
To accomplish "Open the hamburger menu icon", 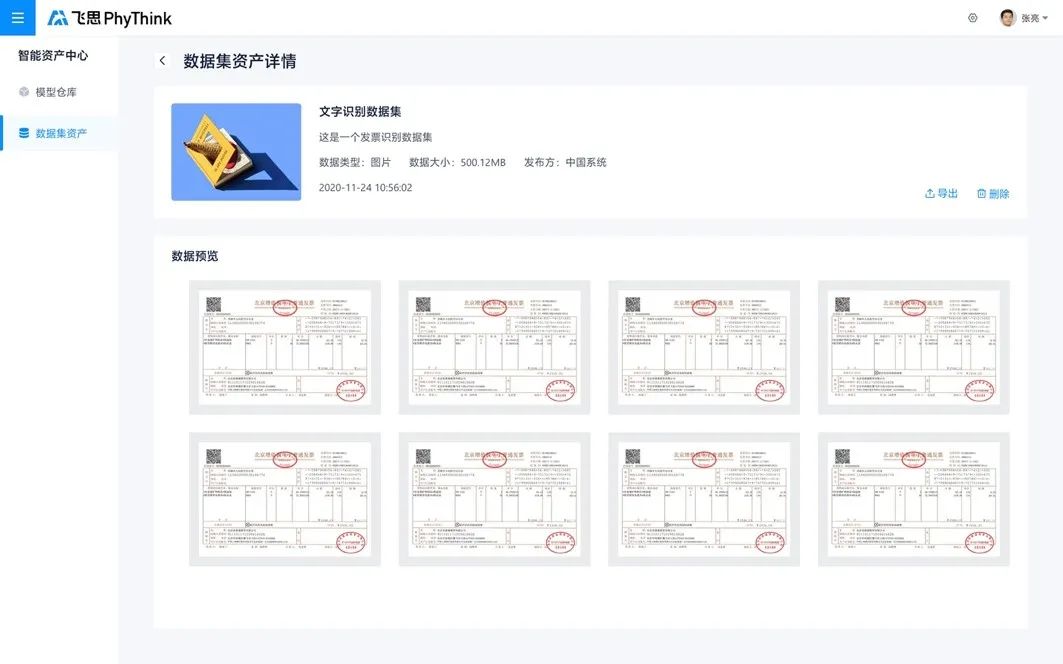I will pos(18,18).
